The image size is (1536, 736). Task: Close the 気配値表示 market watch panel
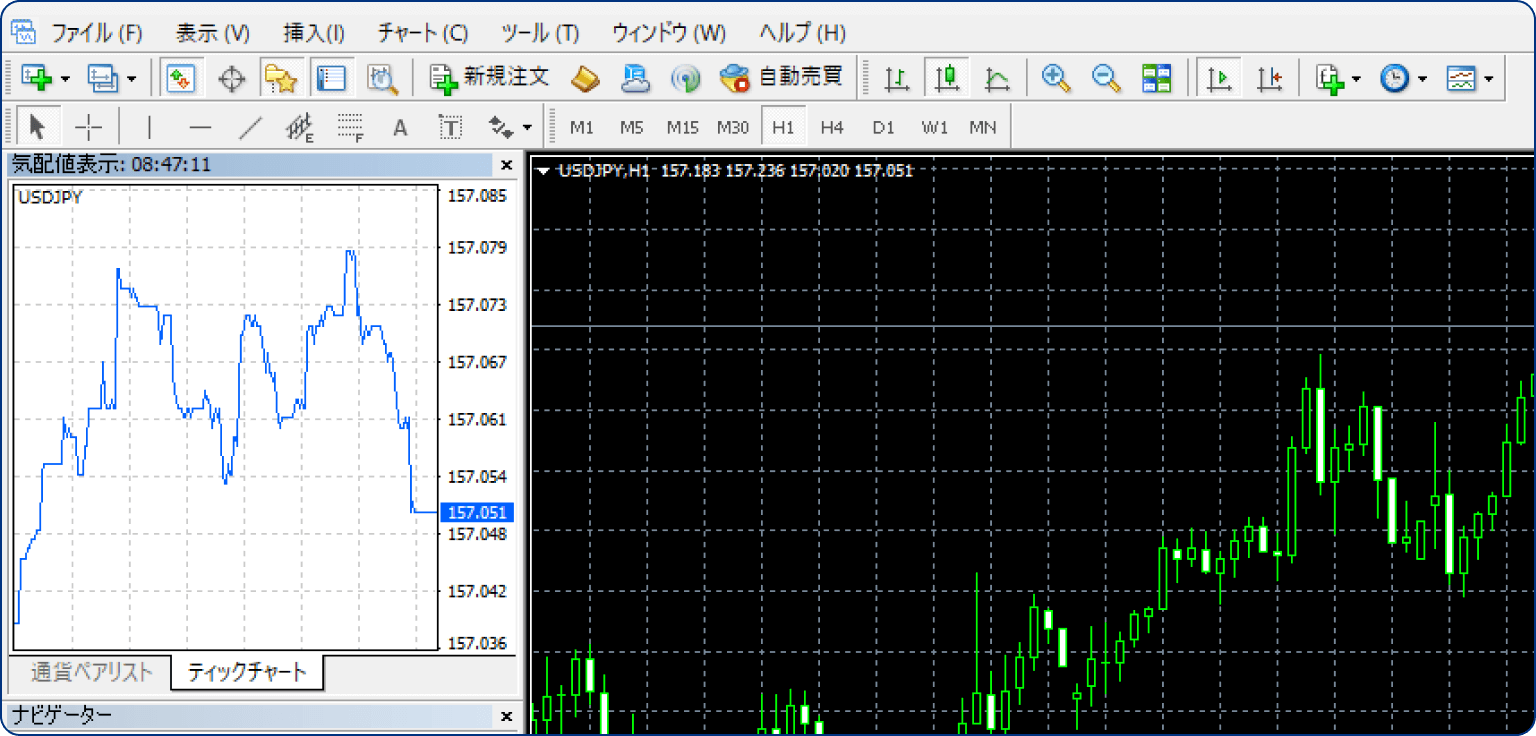point(506,165)
